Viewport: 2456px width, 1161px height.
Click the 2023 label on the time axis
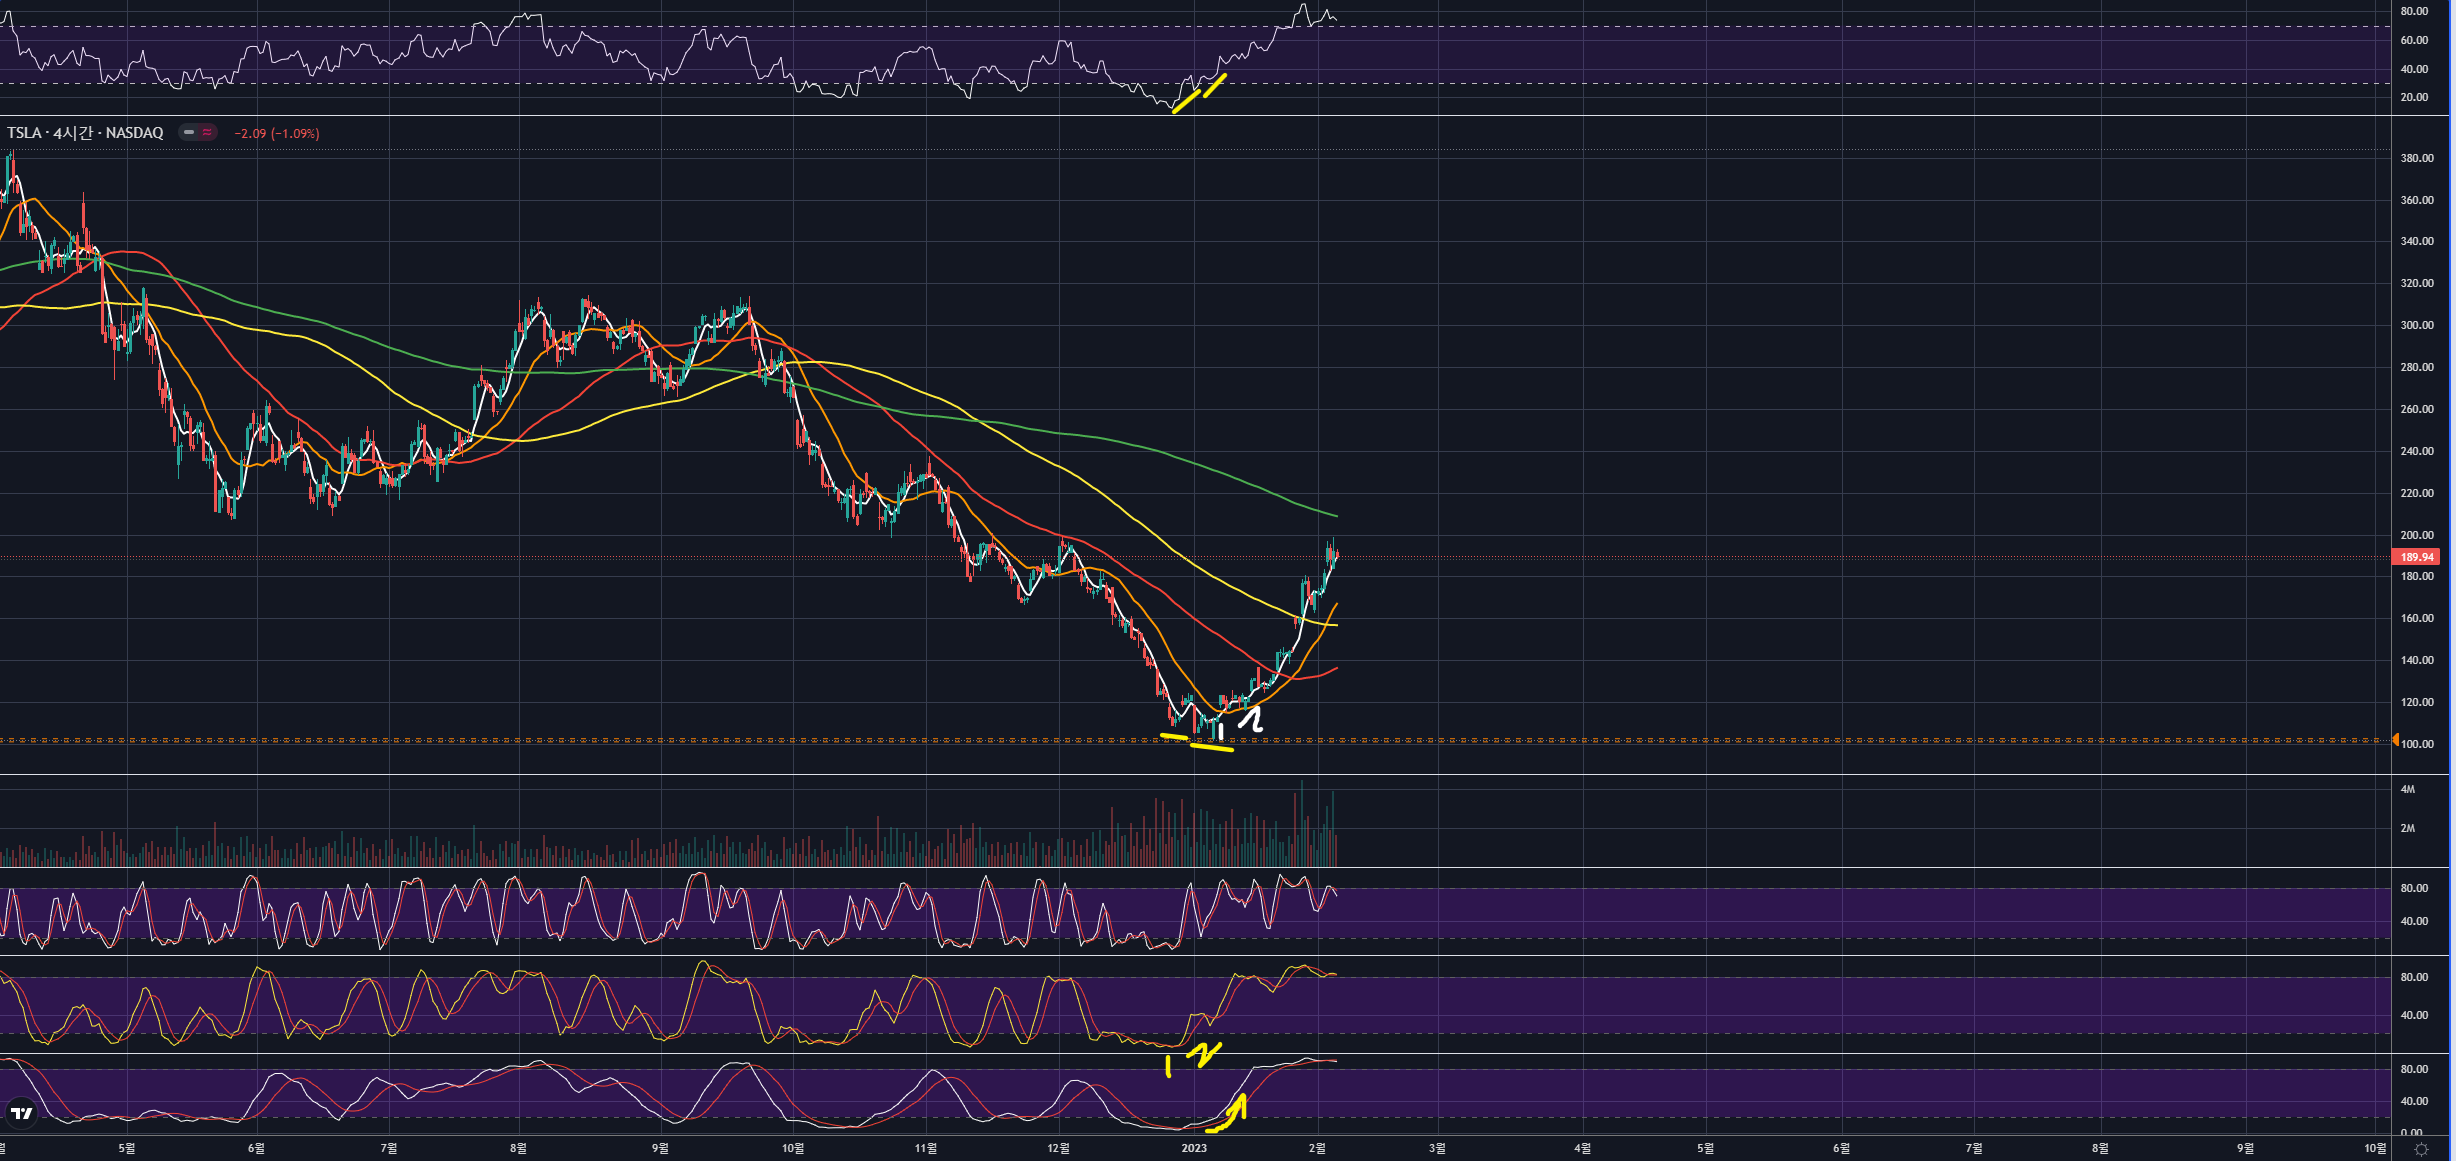coord(1194,1148)
